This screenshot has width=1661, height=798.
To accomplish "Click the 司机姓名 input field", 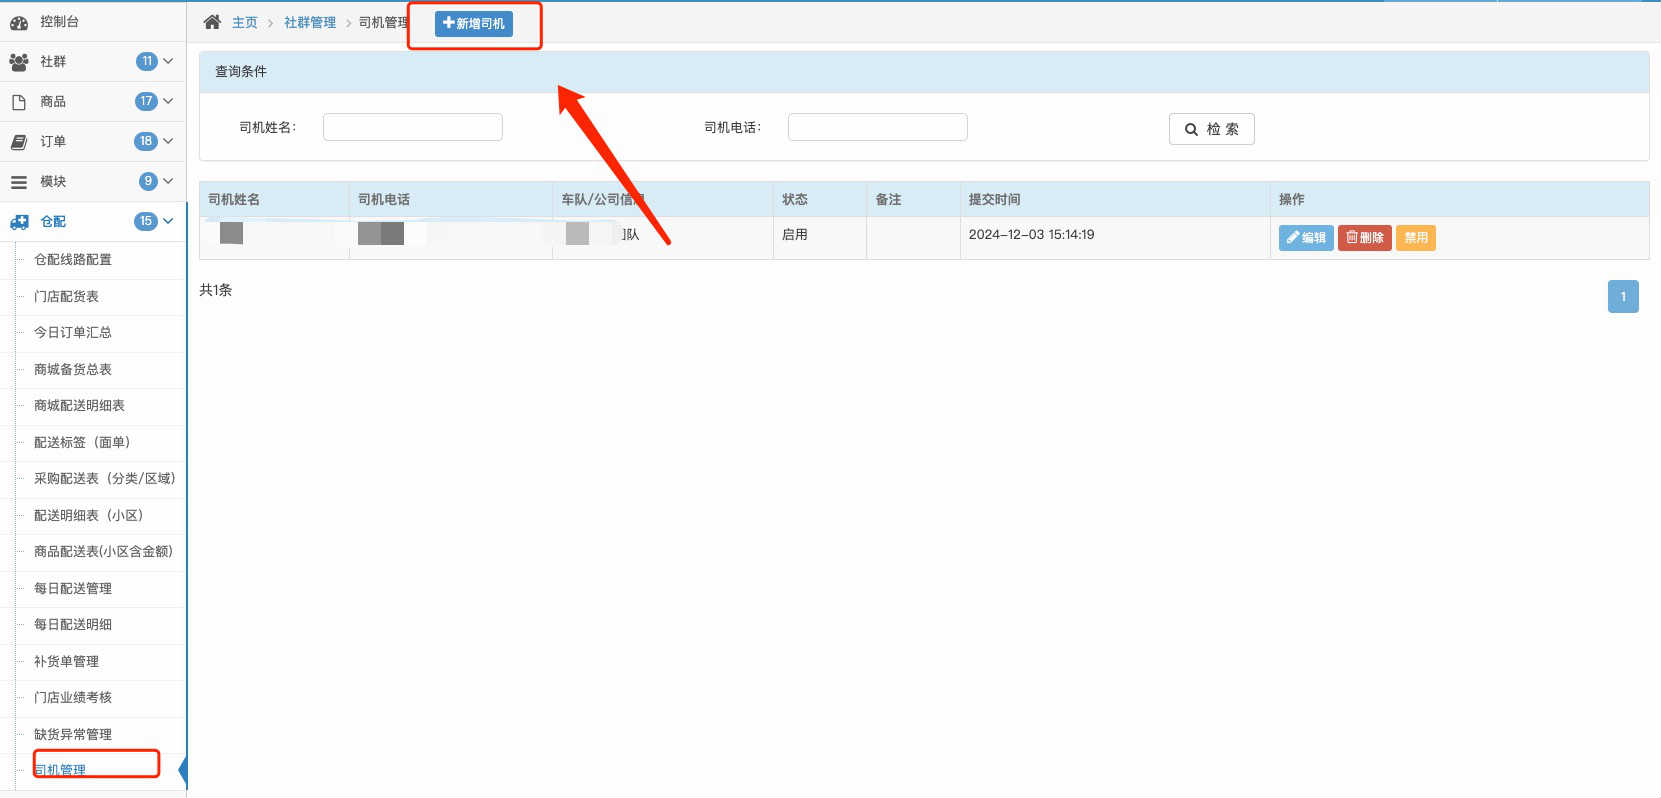I will [x=413, y=127].
